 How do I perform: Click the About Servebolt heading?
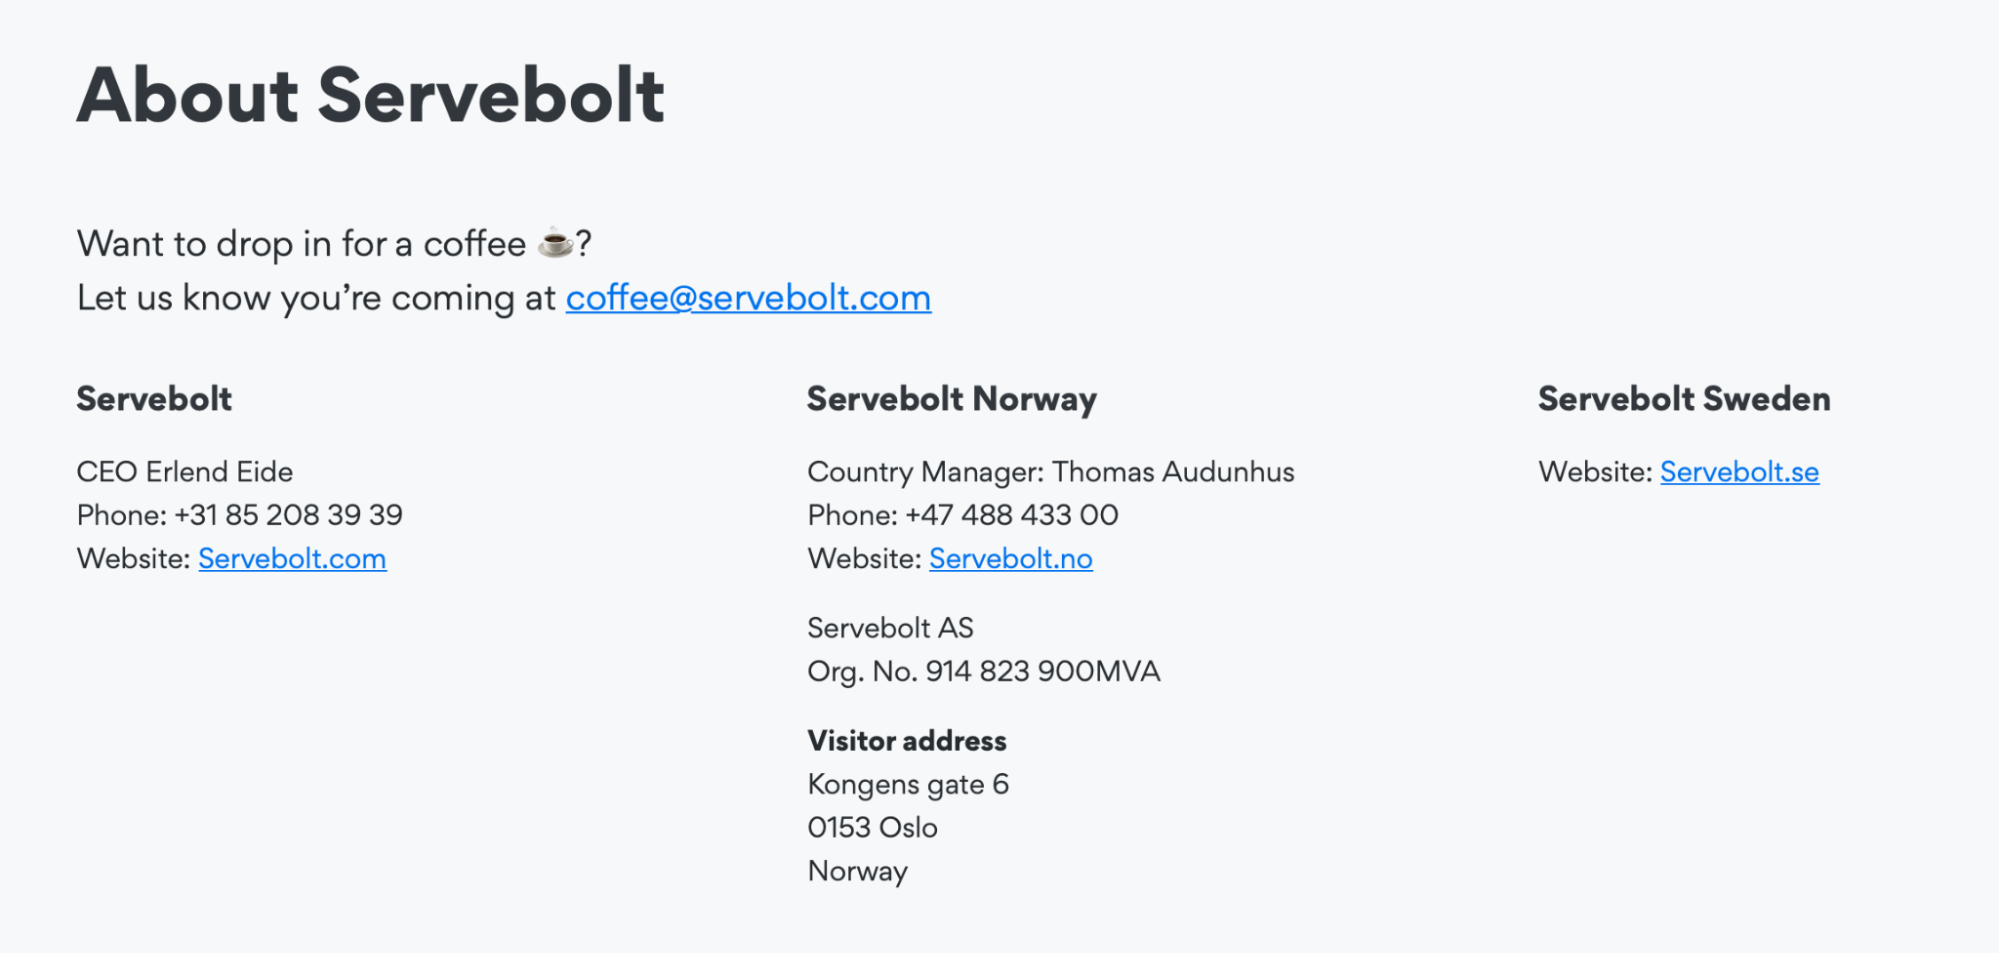tap(371, 95)
